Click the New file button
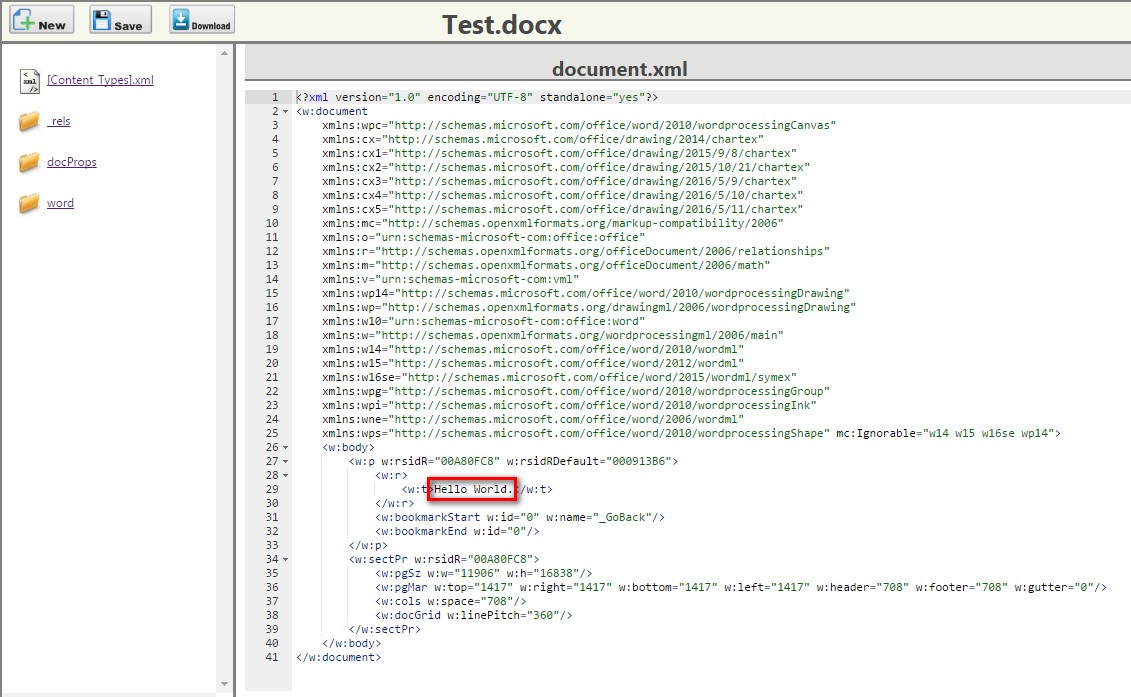The height and width of the screenshot is (697, 1131). point(41,20)
